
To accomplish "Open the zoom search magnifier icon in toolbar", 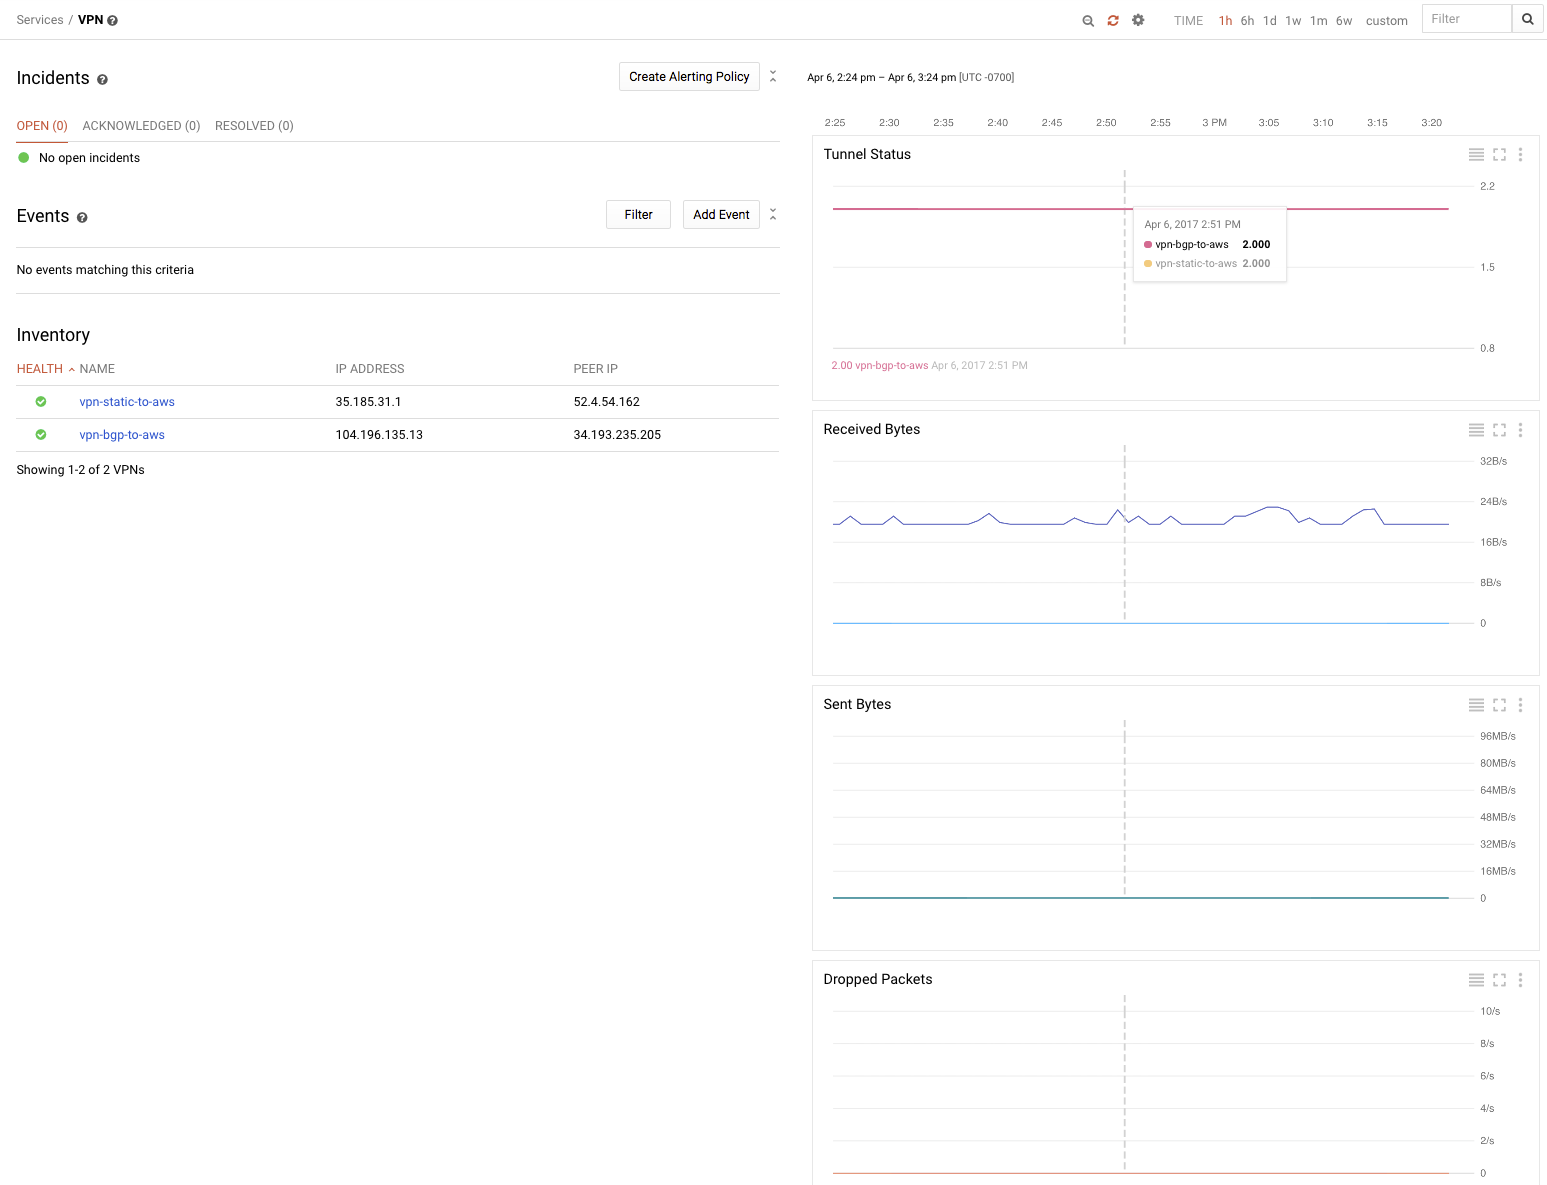I will tap(1088, 20).
